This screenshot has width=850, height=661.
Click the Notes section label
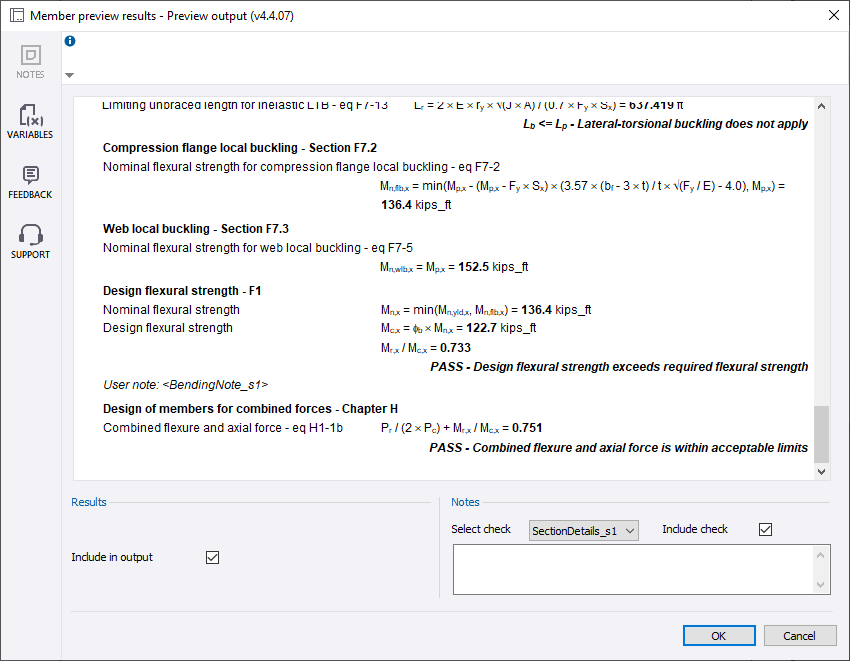pos(465,502)
